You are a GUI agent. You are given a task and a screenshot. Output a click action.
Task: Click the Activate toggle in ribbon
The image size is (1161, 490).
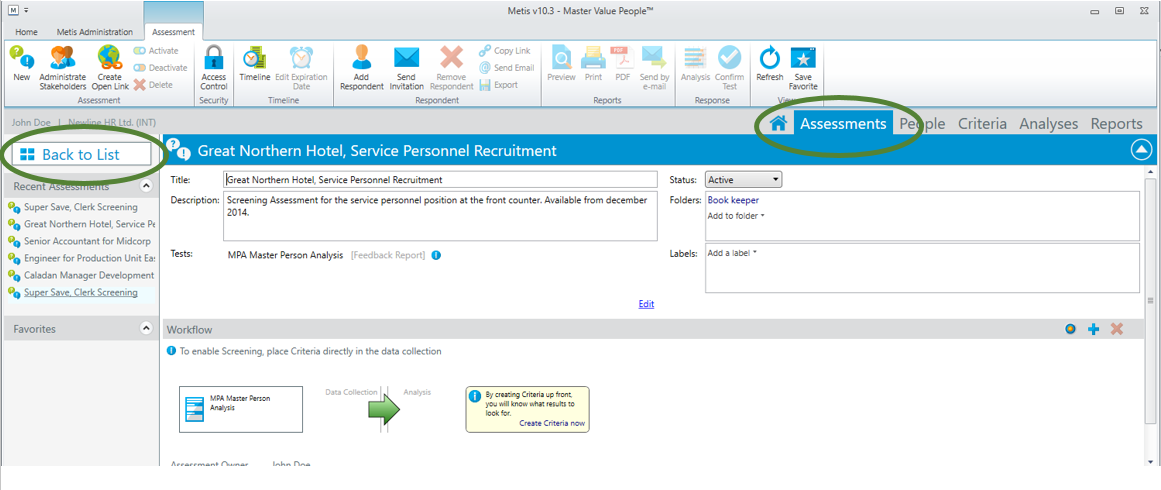click(x=155, y=51)
